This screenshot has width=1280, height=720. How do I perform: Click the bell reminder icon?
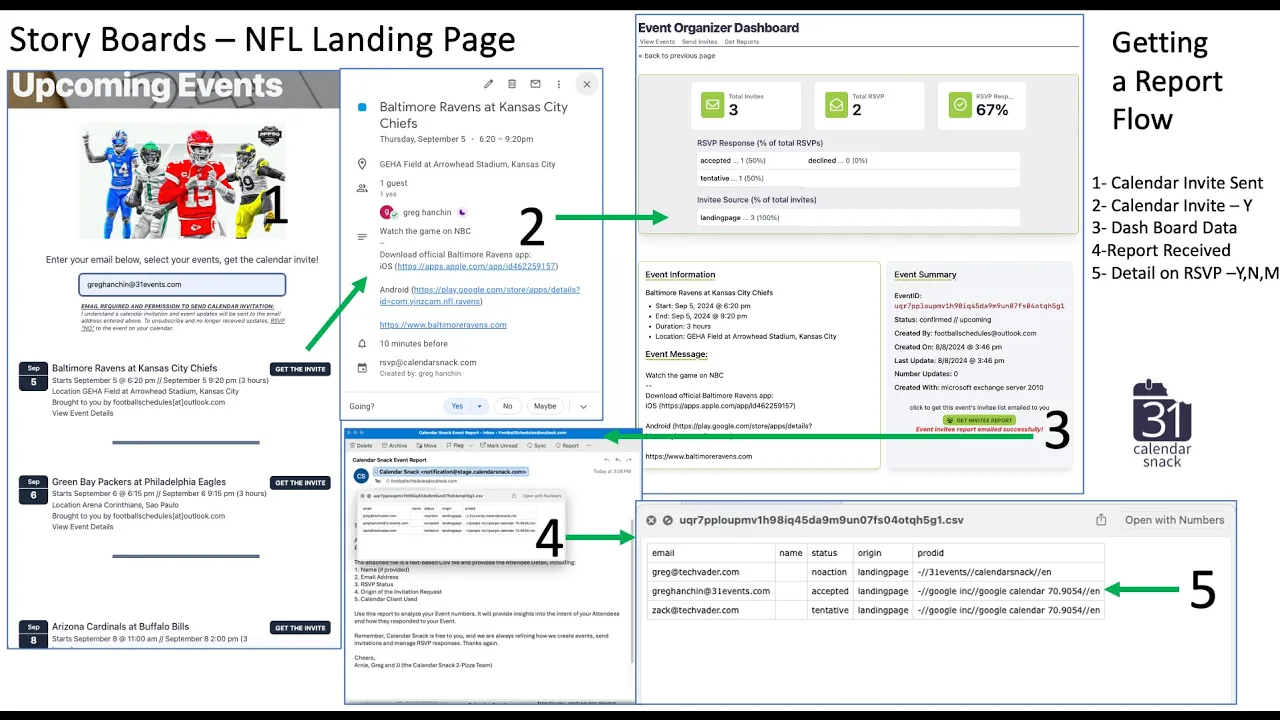[x=362, y=343]
